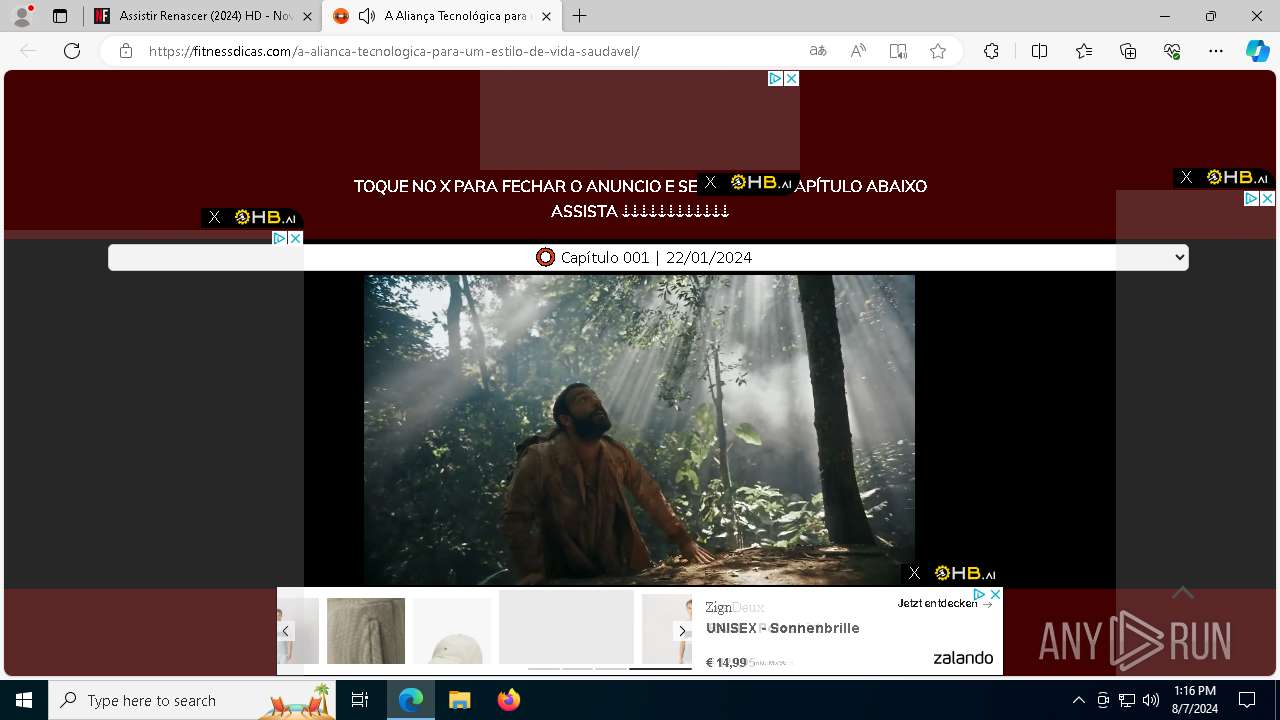Open a new browser tab
The image size is (1280, 720).
coord(580,16)
